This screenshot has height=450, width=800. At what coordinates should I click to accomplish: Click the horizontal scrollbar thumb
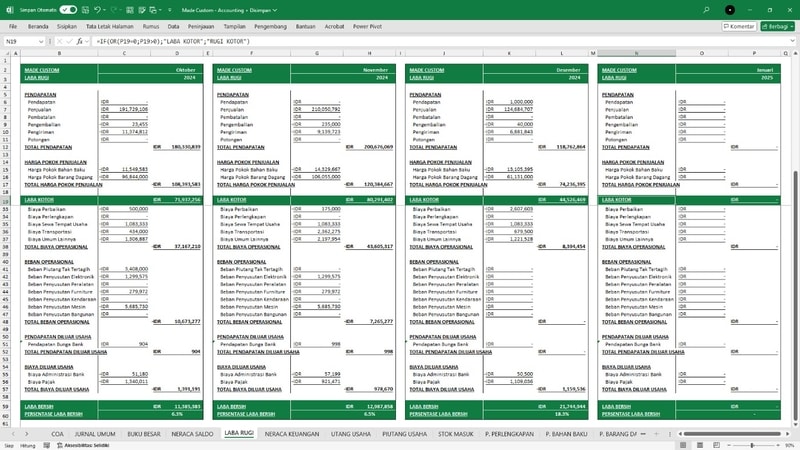(732, 434)
